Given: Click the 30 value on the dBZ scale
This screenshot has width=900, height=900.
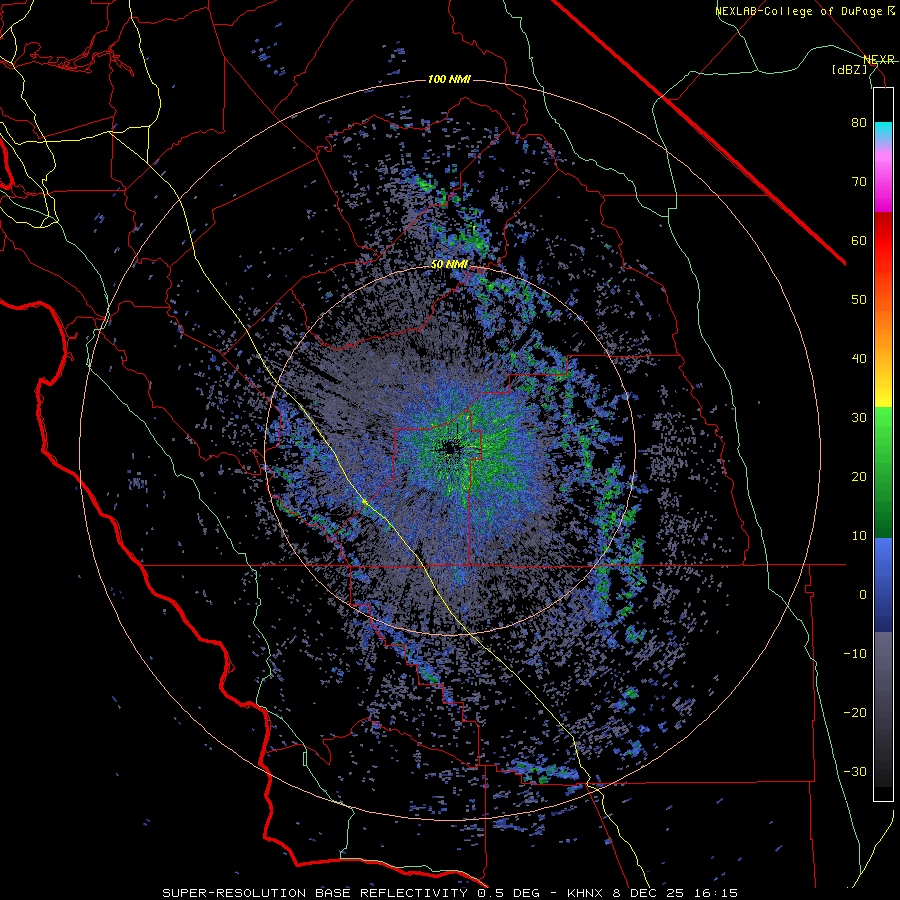Looking at the screenshot, I should click(x=859, y=418).
